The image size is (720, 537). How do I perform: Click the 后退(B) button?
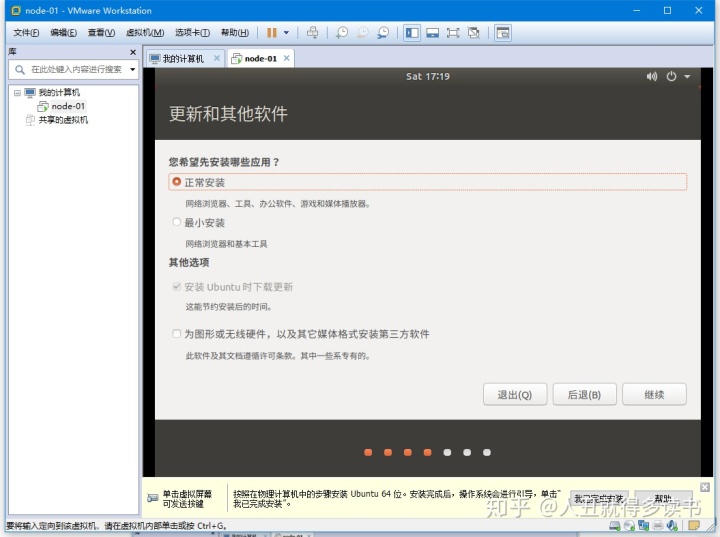(x=584, y=395)
